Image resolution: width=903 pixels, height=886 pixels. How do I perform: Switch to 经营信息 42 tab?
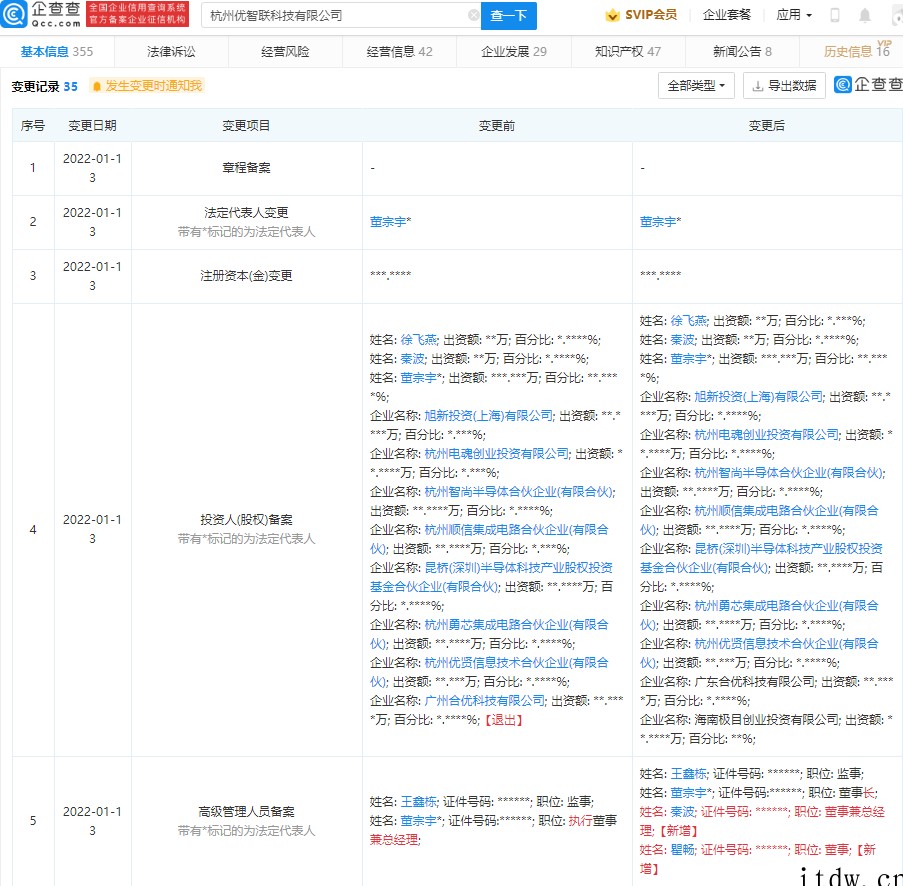(x=399, y=52)
